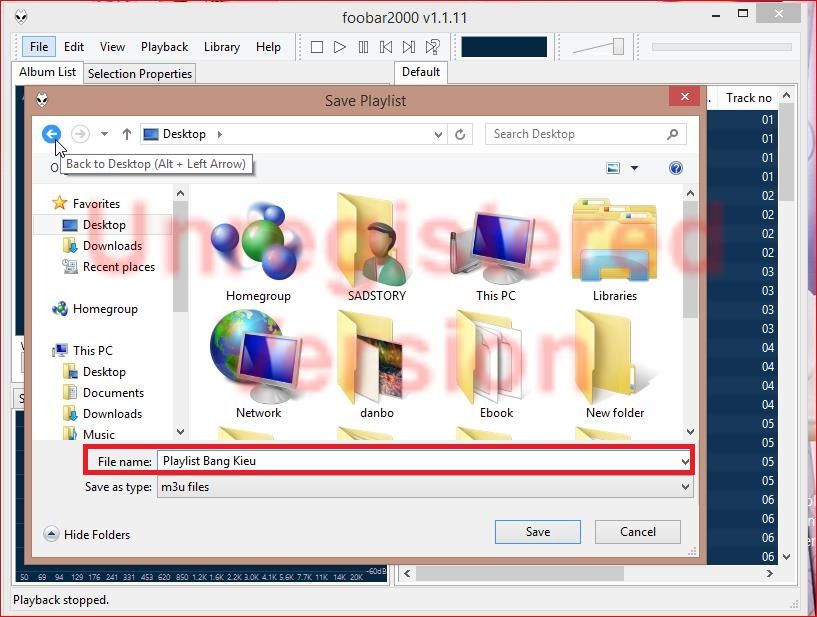Click the Save button
The image size is (817, 617).
(x=538, y=532)
